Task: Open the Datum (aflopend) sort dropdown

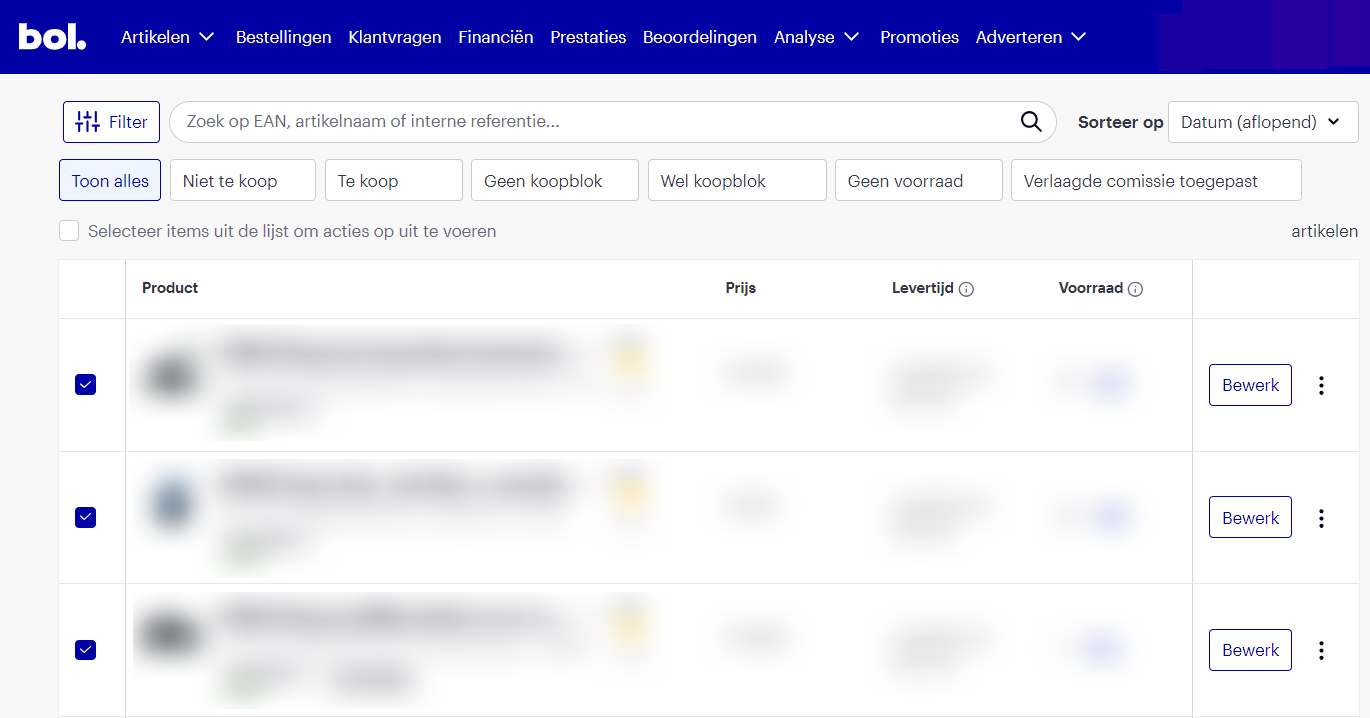Action: [x=1262, y=122]
